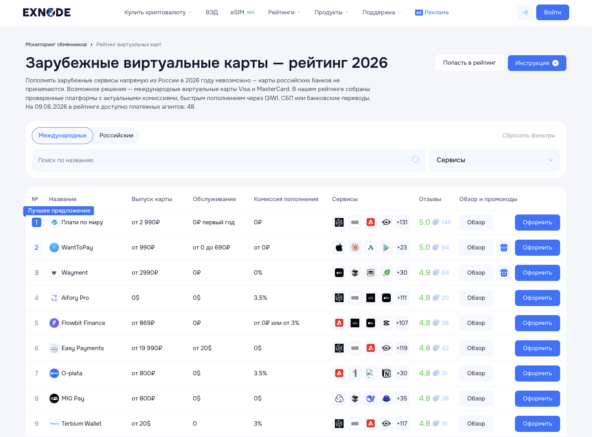
Task: Click Сбросить фильтры link
Action: [x=529, y=136]
